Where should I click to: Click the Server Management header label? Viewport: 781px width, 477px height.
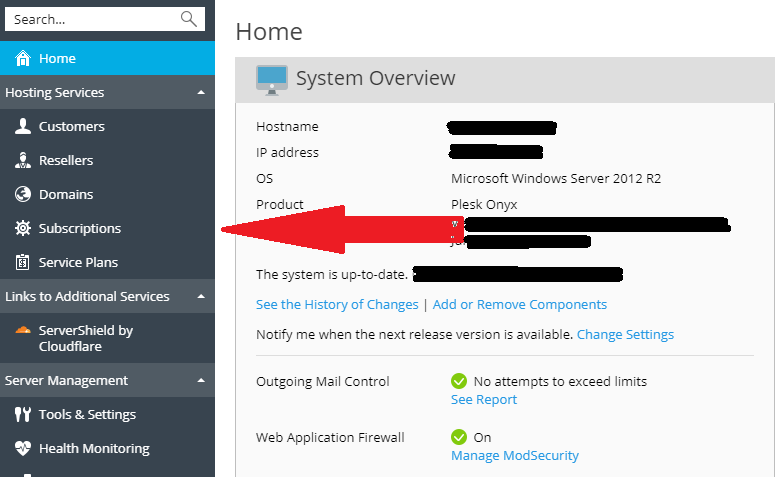(x=66, y=380)
